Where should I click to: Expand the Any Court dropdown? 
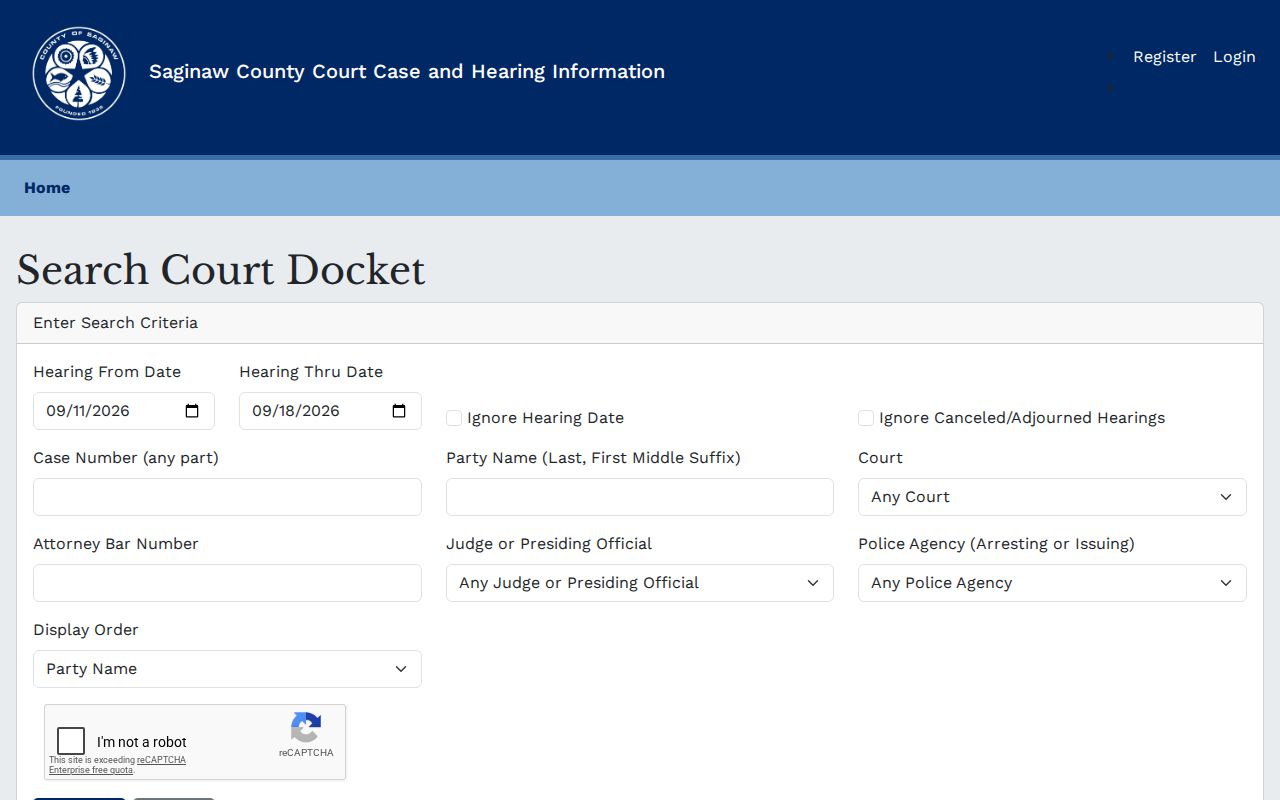click(x=1052, y=497)
